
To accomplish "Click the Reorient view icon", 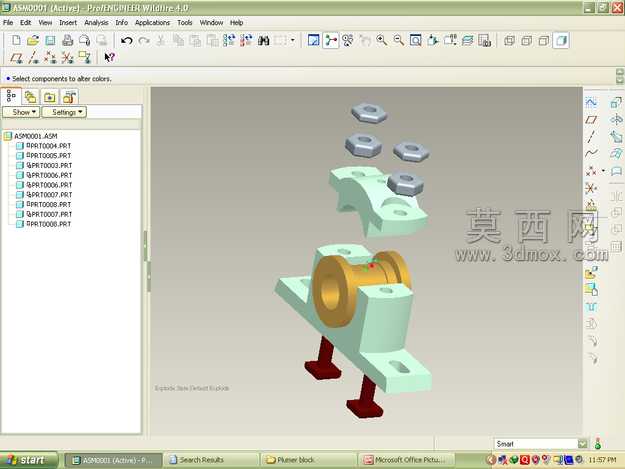I will coord(433,41).
